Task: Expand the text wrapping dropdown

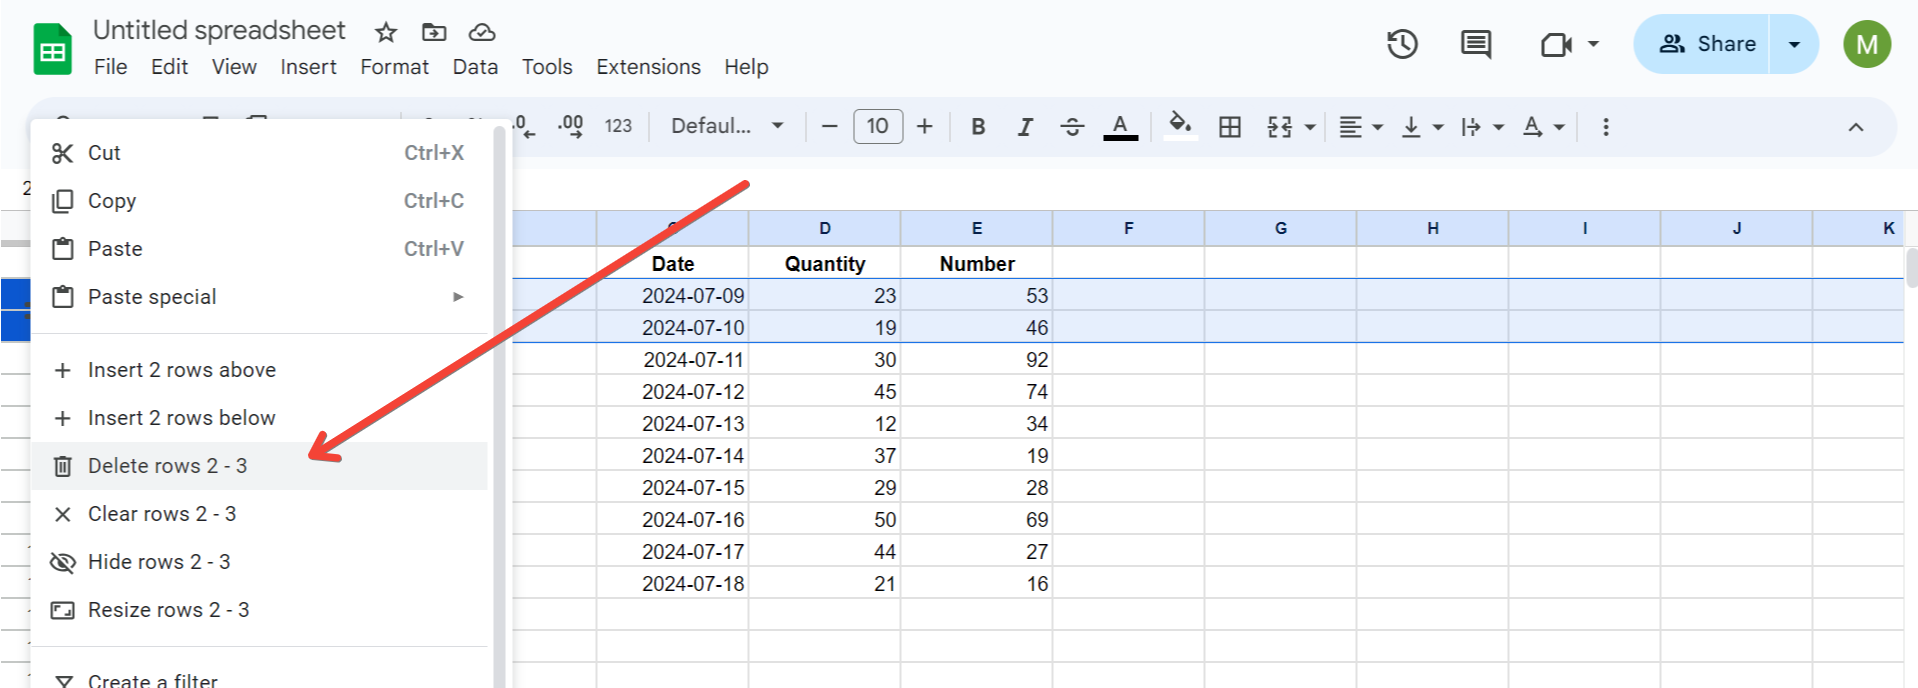Action: point(1498,128)
